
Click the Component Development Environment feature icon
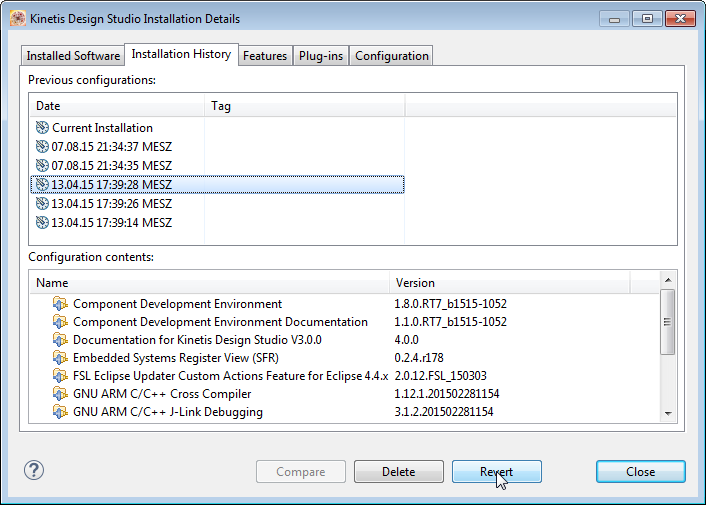tap(60, 304)
